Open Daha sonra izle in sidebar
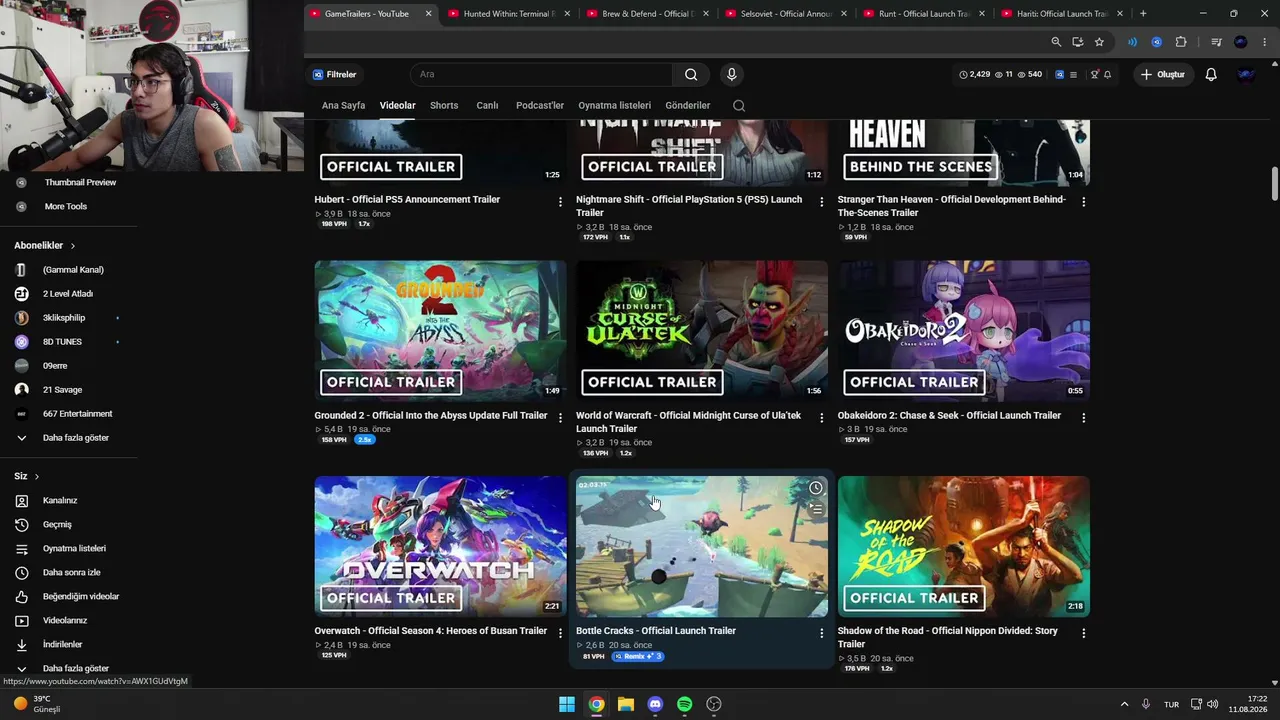This screenshot has width=1280, height=720. click(69, 573)
